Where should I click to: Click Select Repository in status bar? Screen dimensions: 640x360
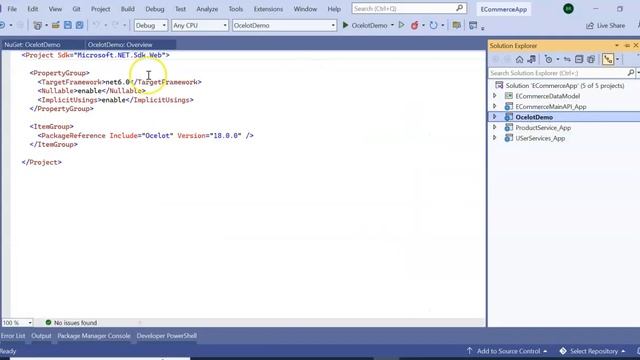(593, 351)
